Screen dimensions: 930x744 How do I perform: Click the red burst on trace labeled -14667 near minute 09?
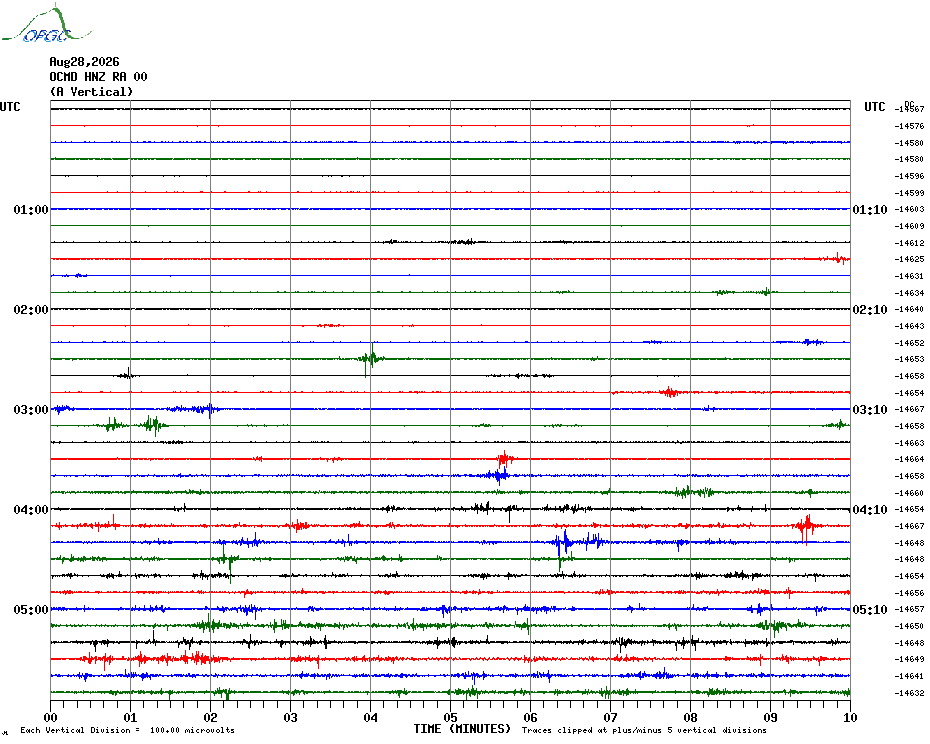coord(806,527)
